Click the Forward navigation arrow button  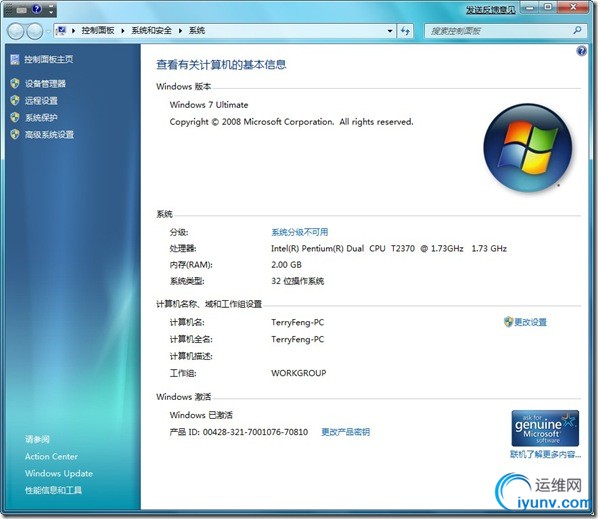(35, 31)
